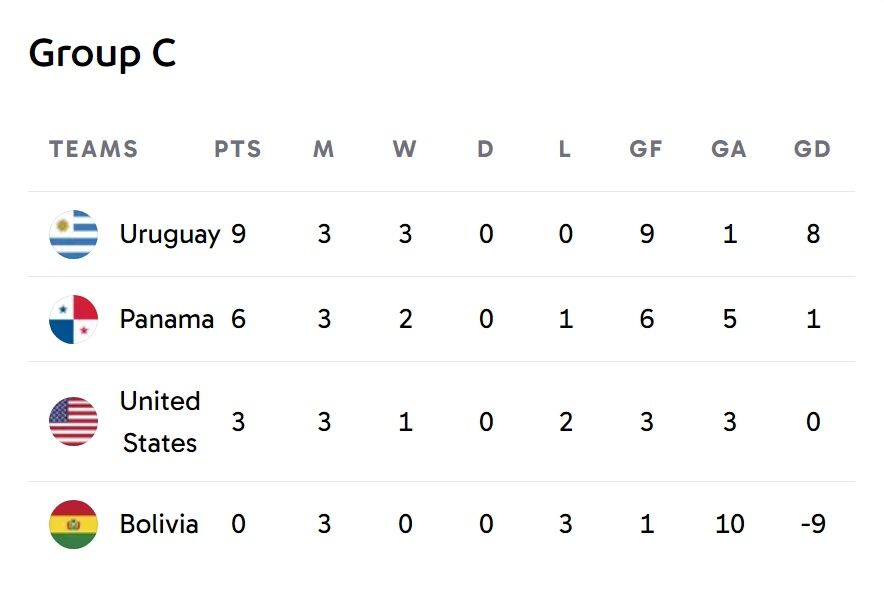Sort by the GA column header

click(729, 150)
